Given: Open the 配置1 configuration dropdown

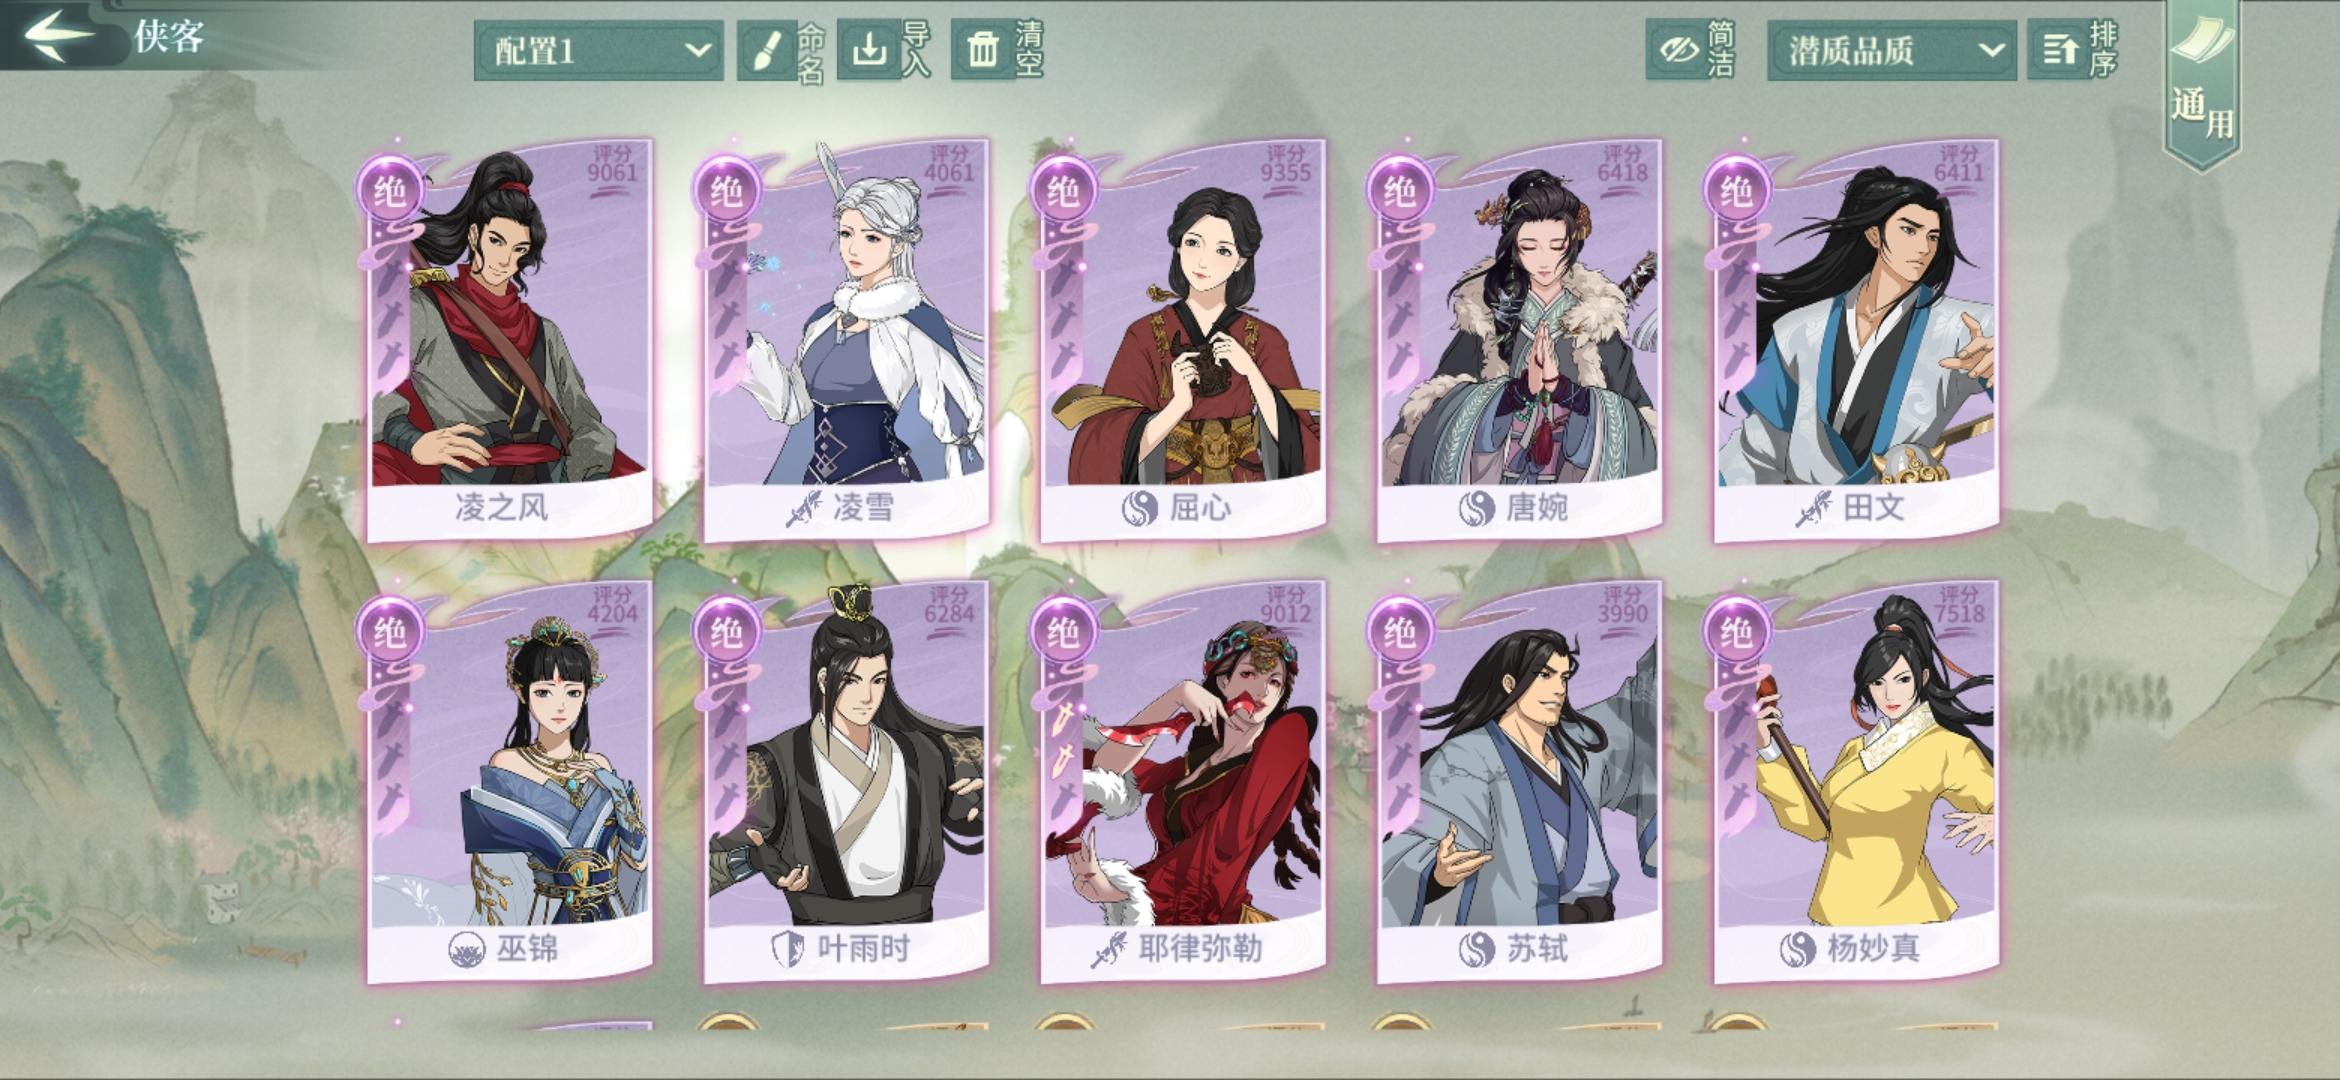Looking at the screenshot, I should [x=598, y=50].
